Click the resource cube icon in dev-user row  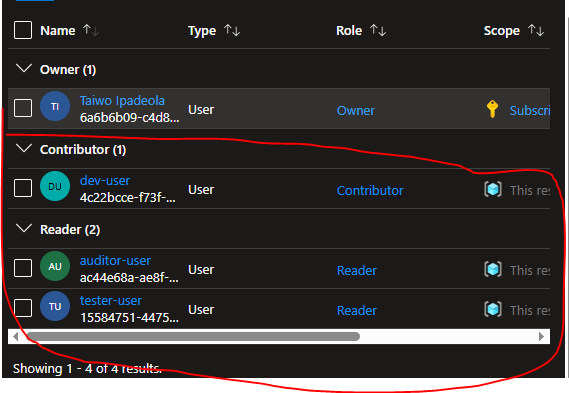[x=493, y=189]
